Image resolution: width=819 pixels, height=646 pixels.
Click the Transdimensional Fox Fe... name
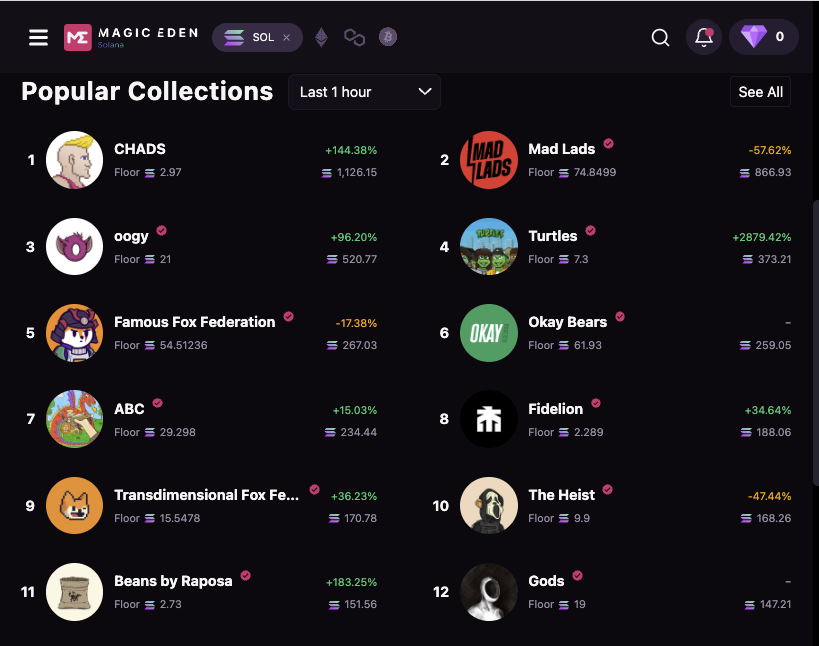(206, 495)
